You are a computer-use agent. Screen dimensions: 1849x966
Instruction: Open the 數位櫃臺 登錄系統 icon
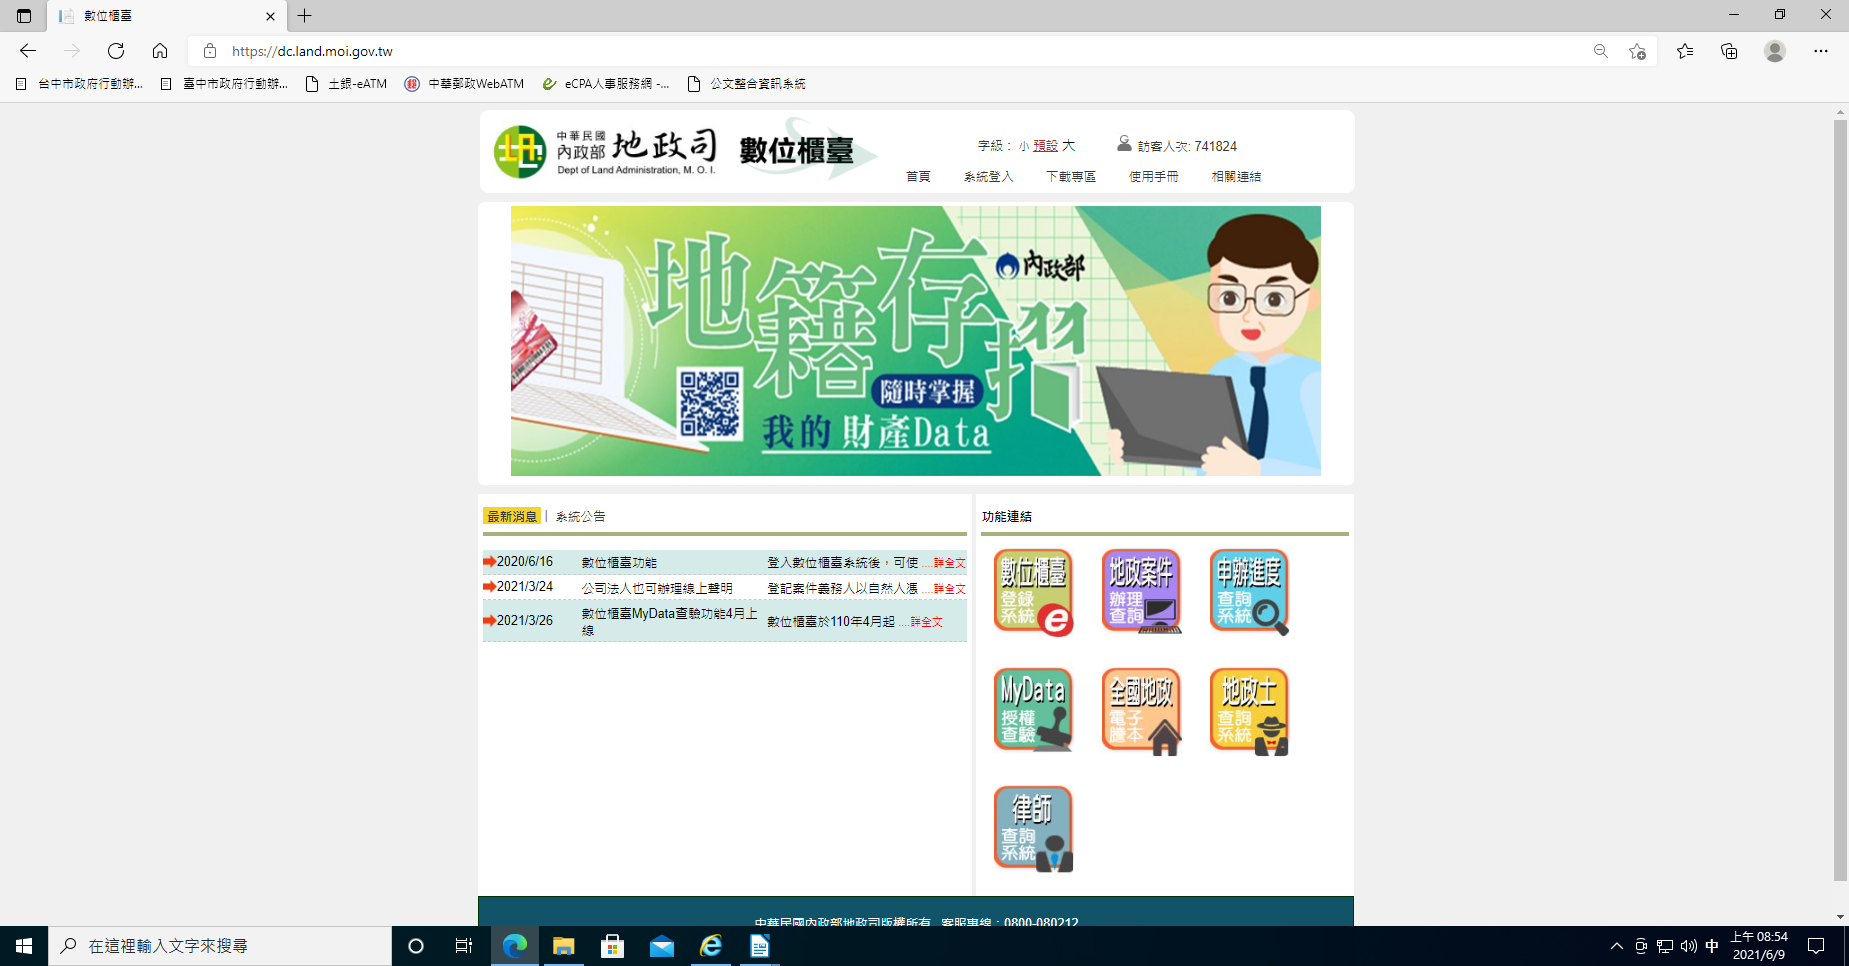click(x=1033, y=592)
